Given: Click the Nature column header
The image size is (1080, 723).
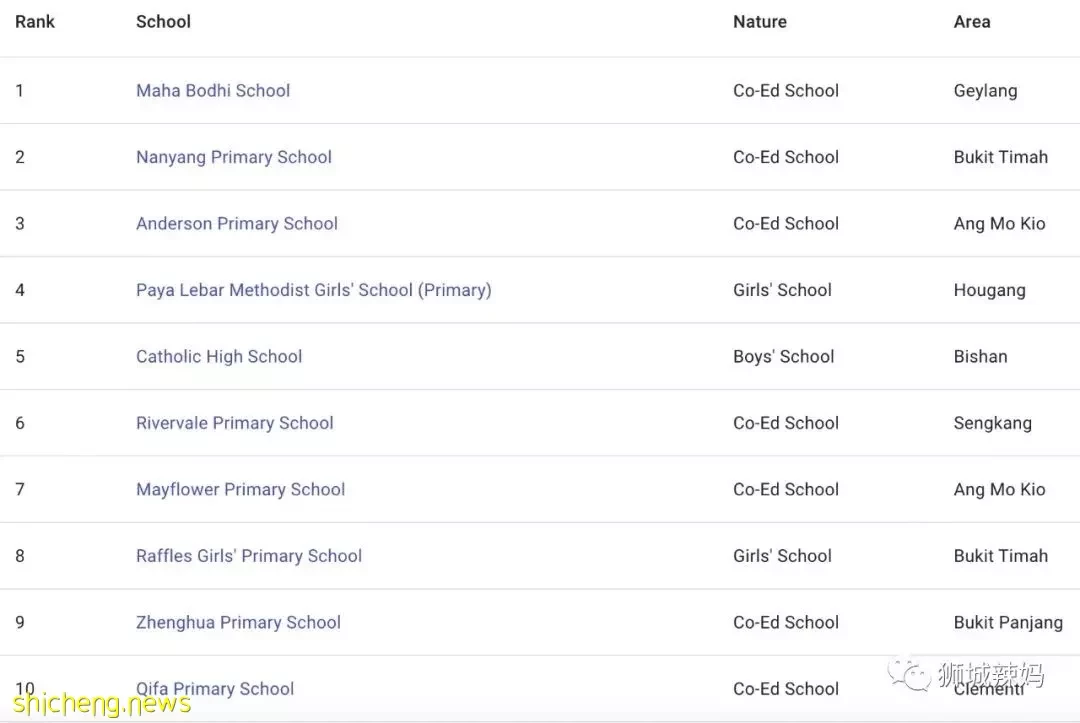Looking at the screenshot, I should coord(760,22).
